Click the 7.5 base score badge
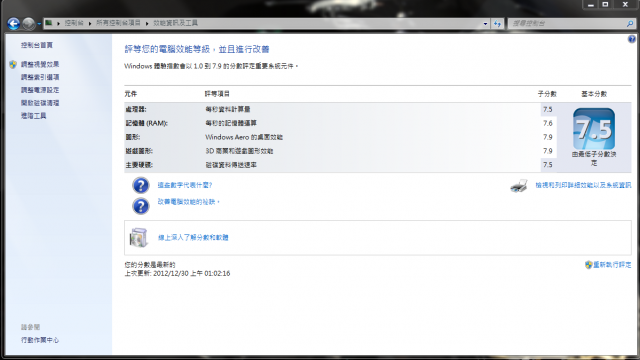 (594, 129)
